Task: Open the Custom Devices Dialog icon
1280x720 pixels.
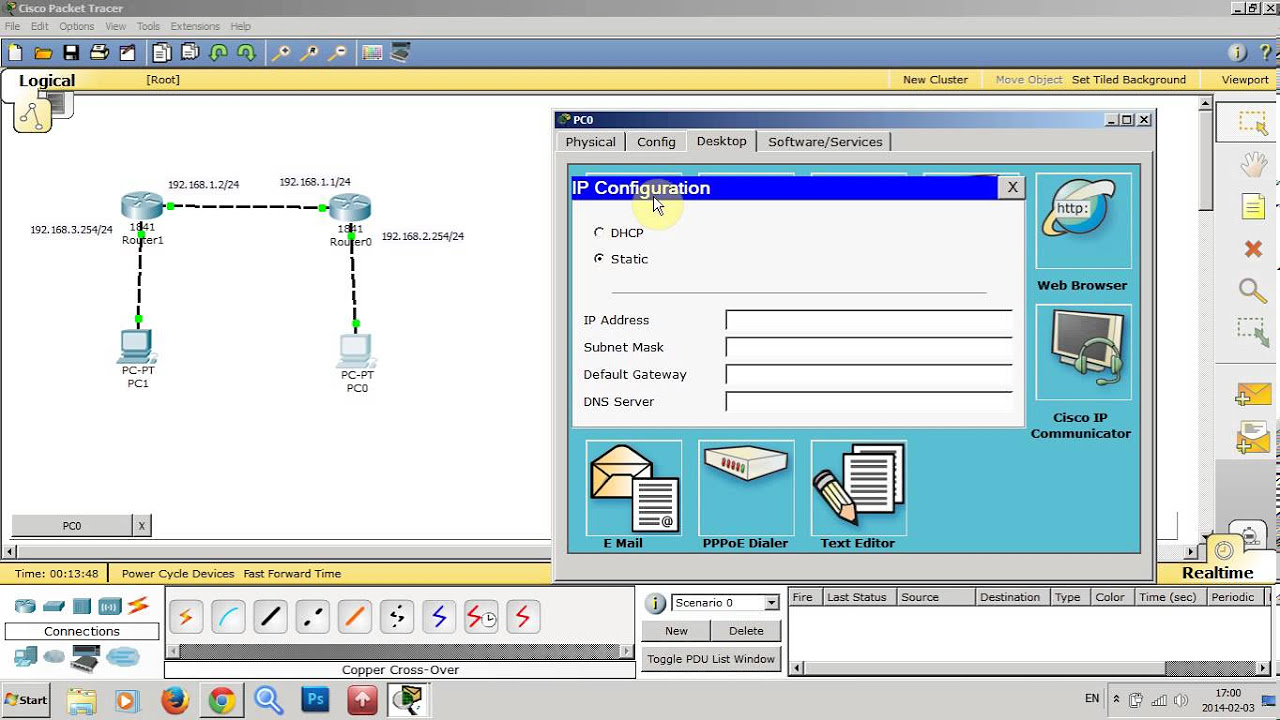Action: point(400,53)
